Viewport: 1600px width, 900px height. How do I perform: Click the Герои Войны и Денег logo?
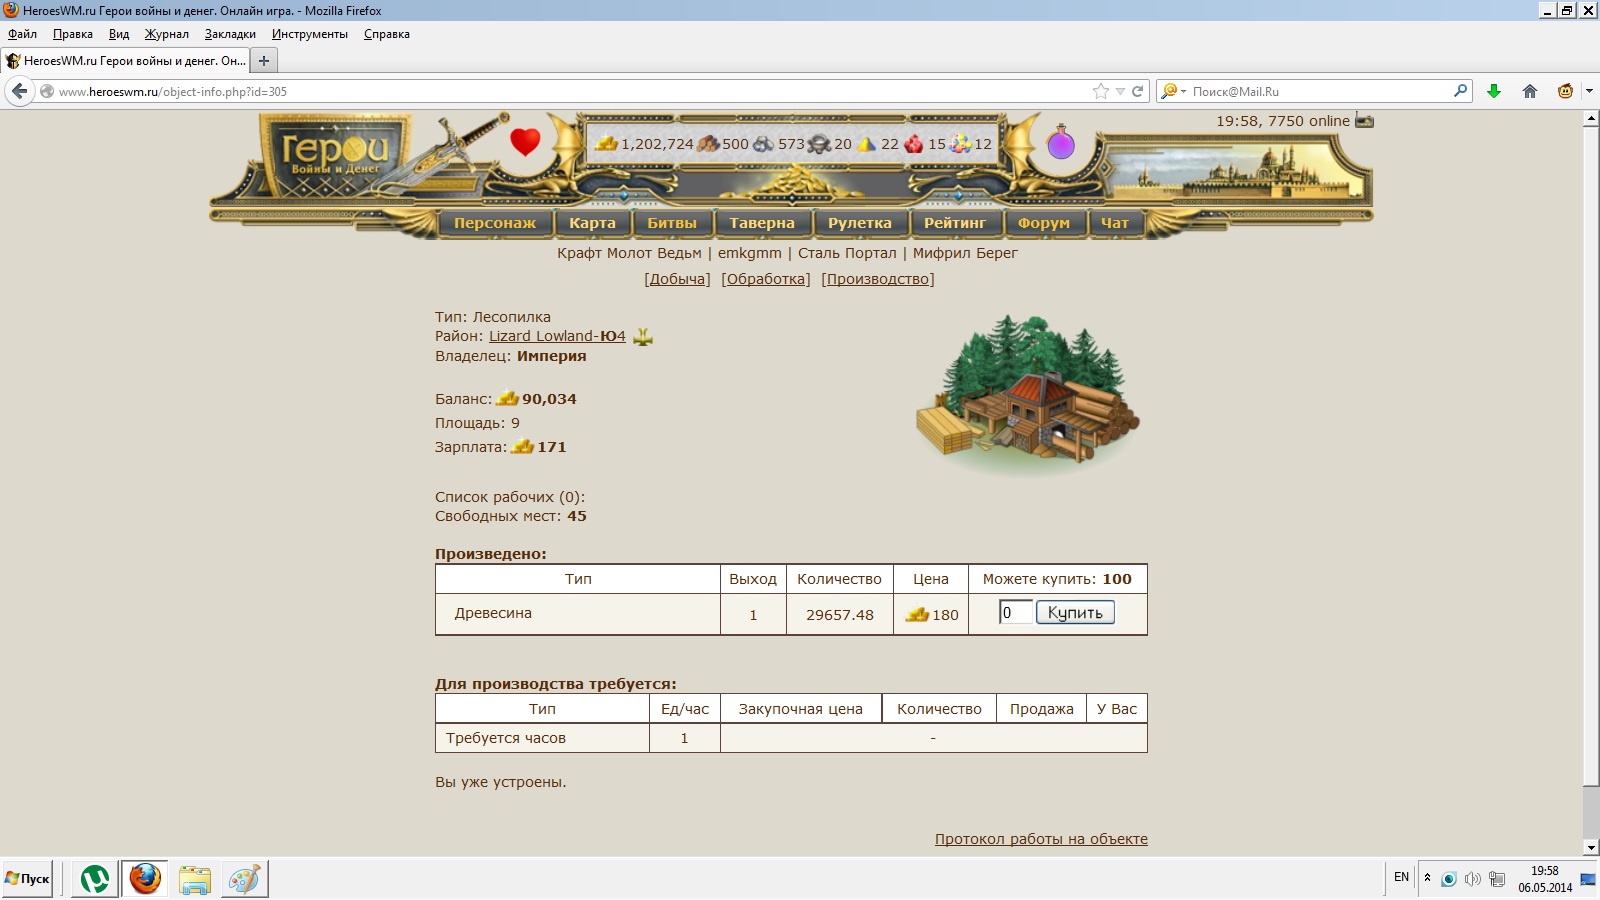(x=335, y=155)
